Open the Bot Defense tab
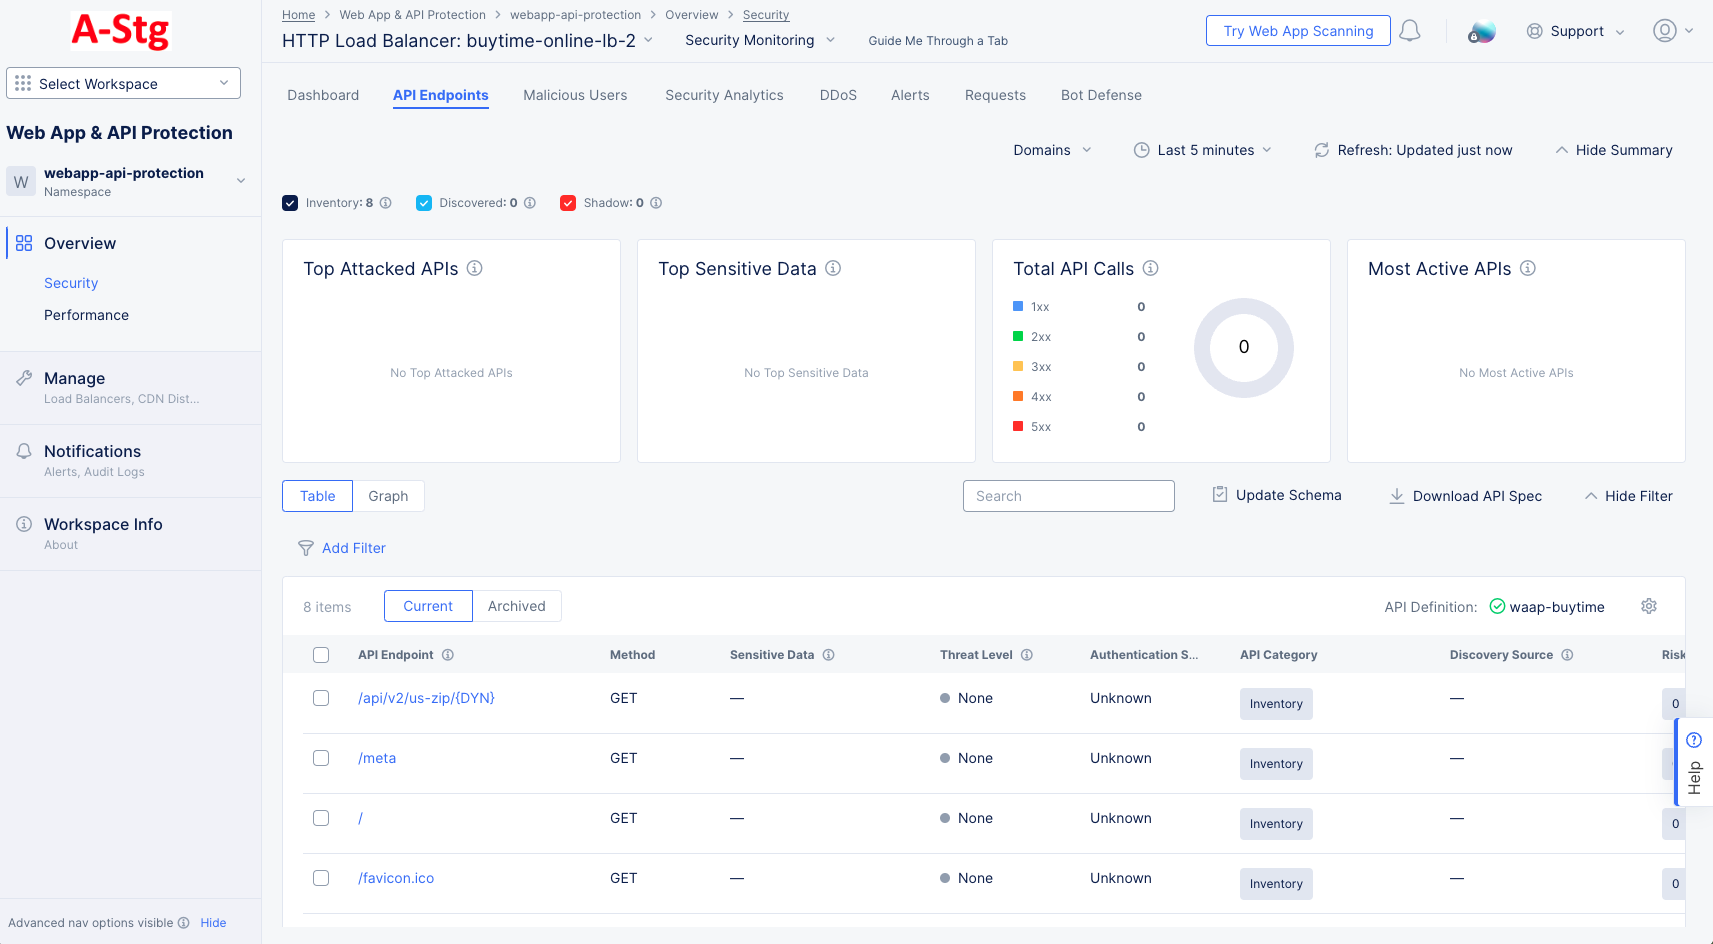 [1101, 95]
